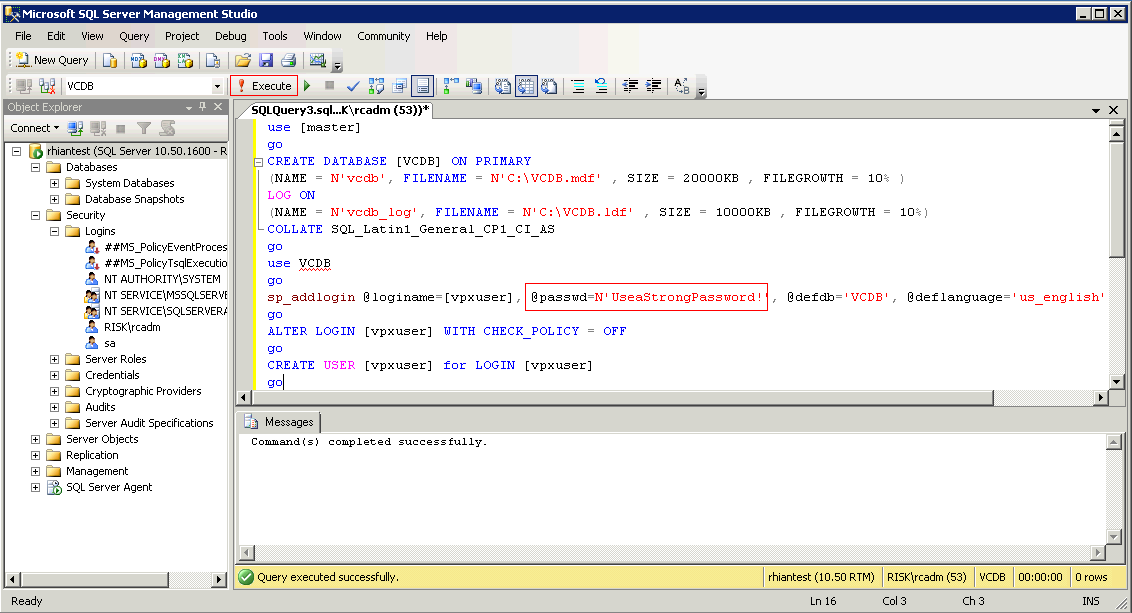The height and width of the screenshot is (613, 1132).
Task: Toggle Auto Hide pin on Object Explorer
Action: pyautogui.click(x=203, y=107)
